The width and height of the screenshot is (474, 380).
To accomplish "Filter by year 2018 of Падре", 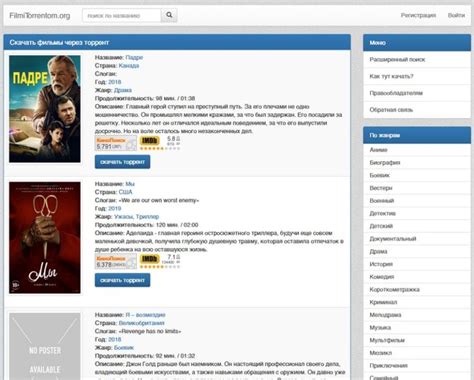I will (114, 82).
